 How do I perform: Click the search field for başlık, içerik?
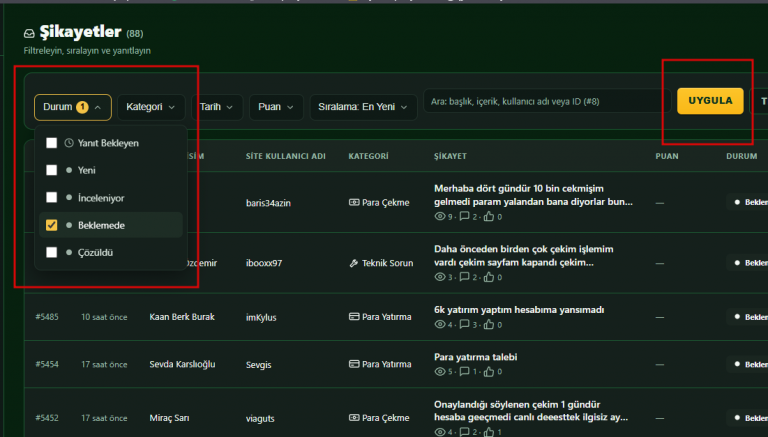pyautogui.click(x=547, y=101)
